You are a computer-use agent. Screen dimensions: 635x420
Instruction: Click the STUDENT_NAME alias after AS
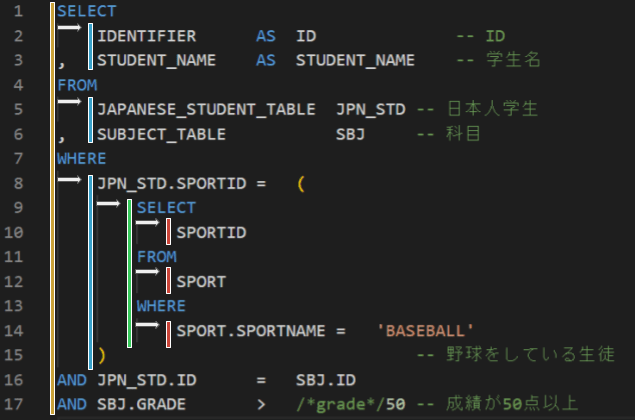point(355,60)
